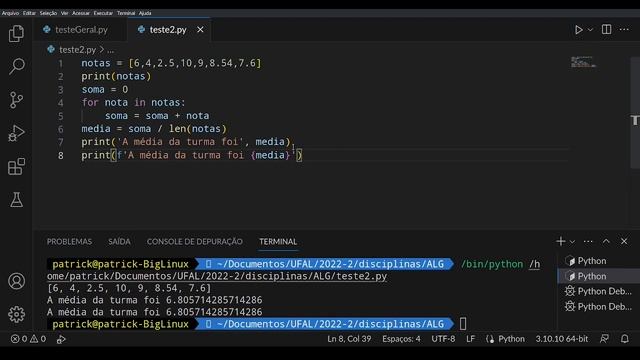The width and height of the screenshot is (640, 360).
Task: Open notifications bell in status bar
Action: tap(624, 339)
